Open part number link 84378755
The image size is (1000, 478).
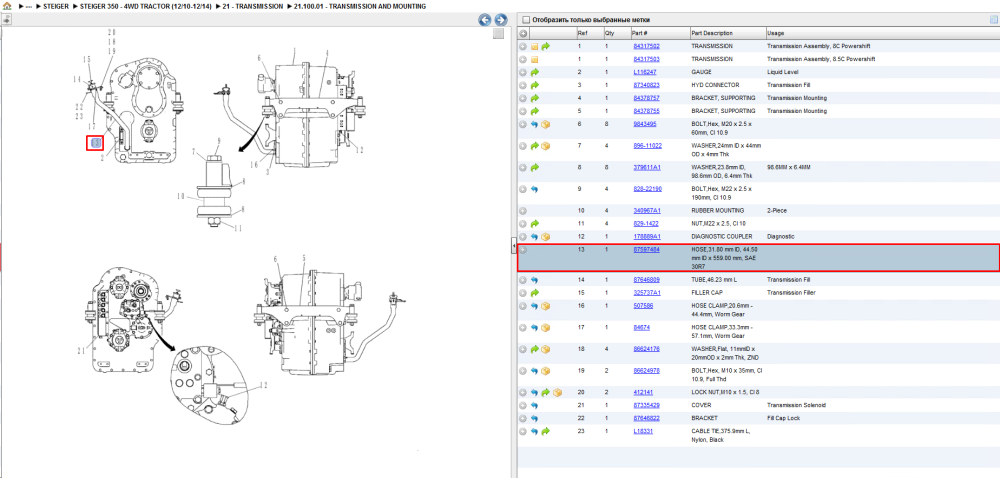[x=646, y=111]
